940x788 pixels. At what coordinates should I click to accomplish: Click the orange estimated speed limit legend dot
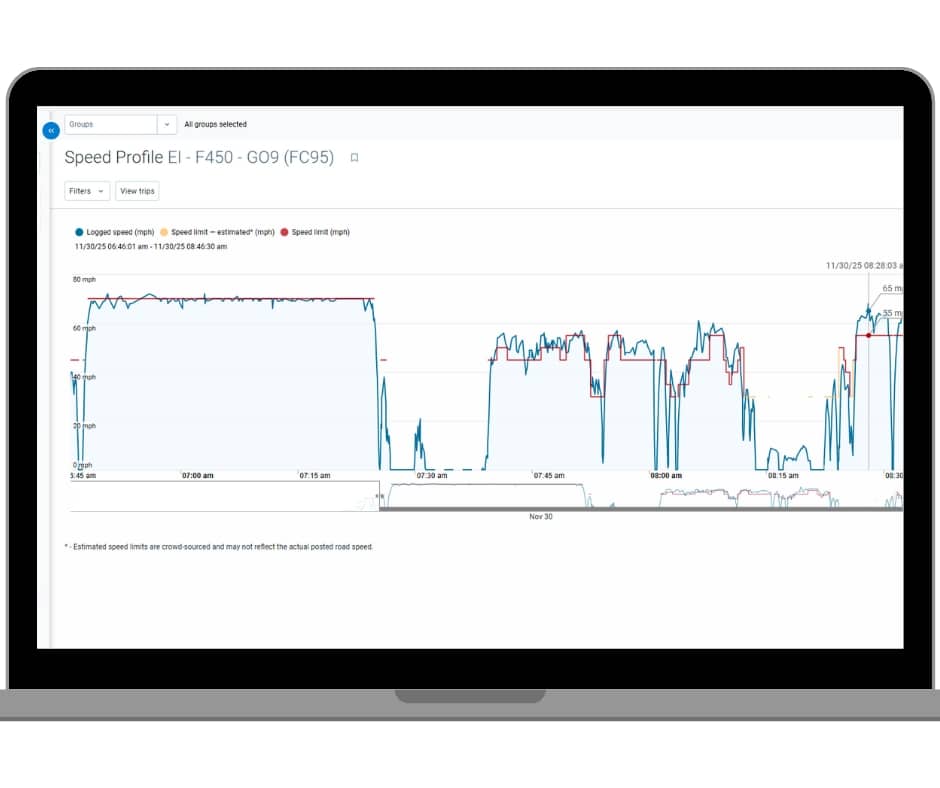point(165,230)
